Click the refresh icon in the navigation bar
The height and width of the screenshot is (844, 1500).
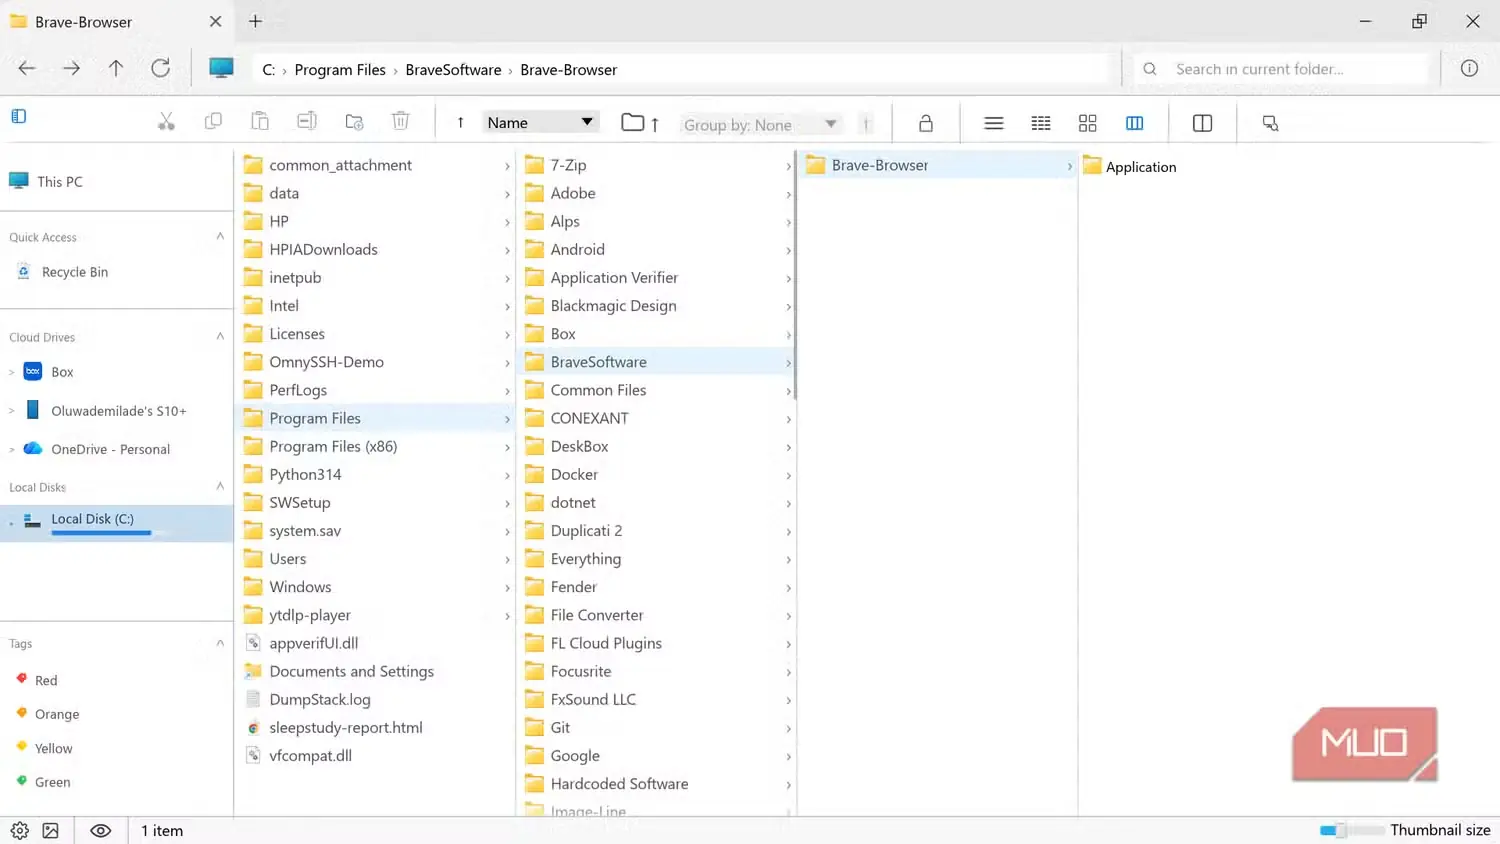(160, 68)
